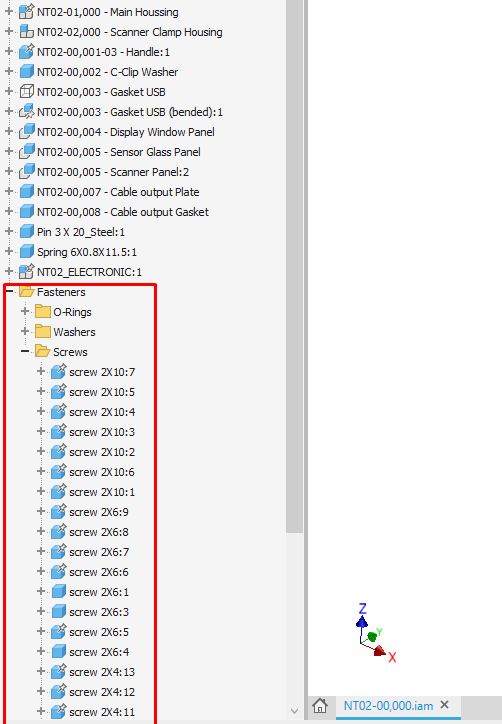Screen dimensions: 502x724
Task: Expand the O-Rings folder
Action: point(25,311)
